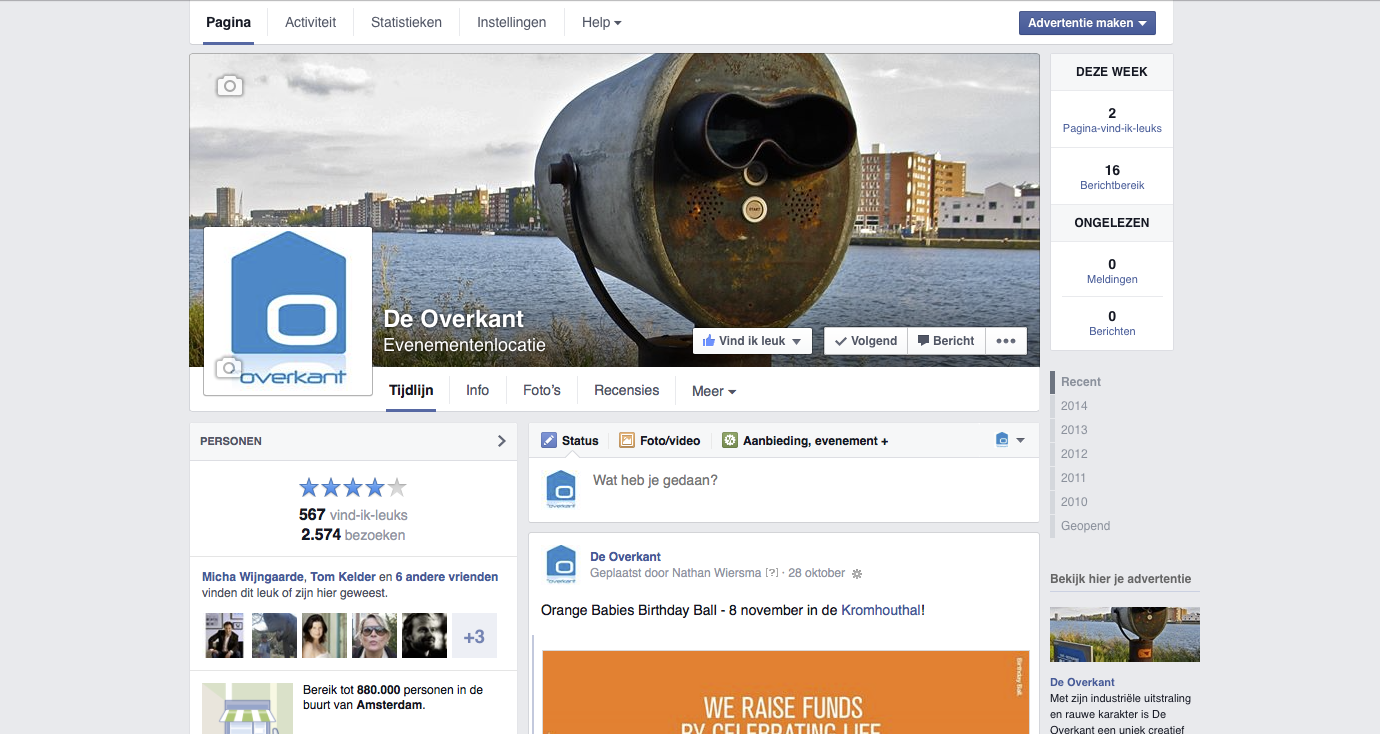Screen dimensions: 1380x734
Task: Click De Overkant link in ad preview
Action: point(1083,682)
